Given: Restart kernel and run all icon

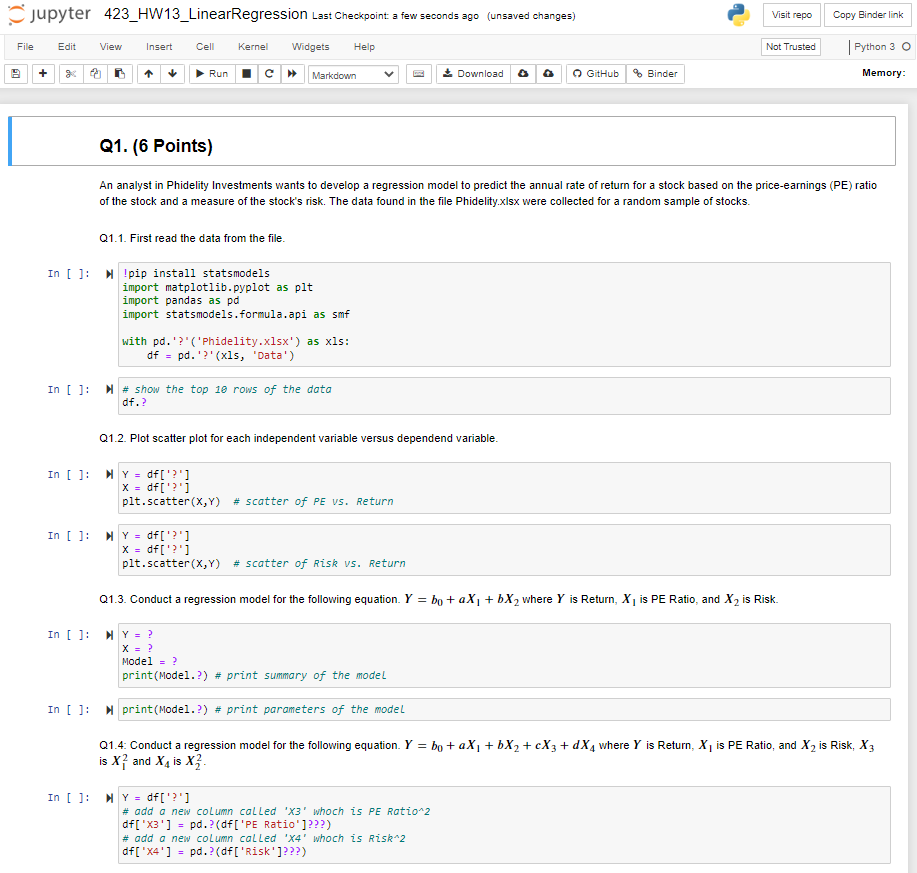Looking at the screenshot, I should (x=292, y=74).
